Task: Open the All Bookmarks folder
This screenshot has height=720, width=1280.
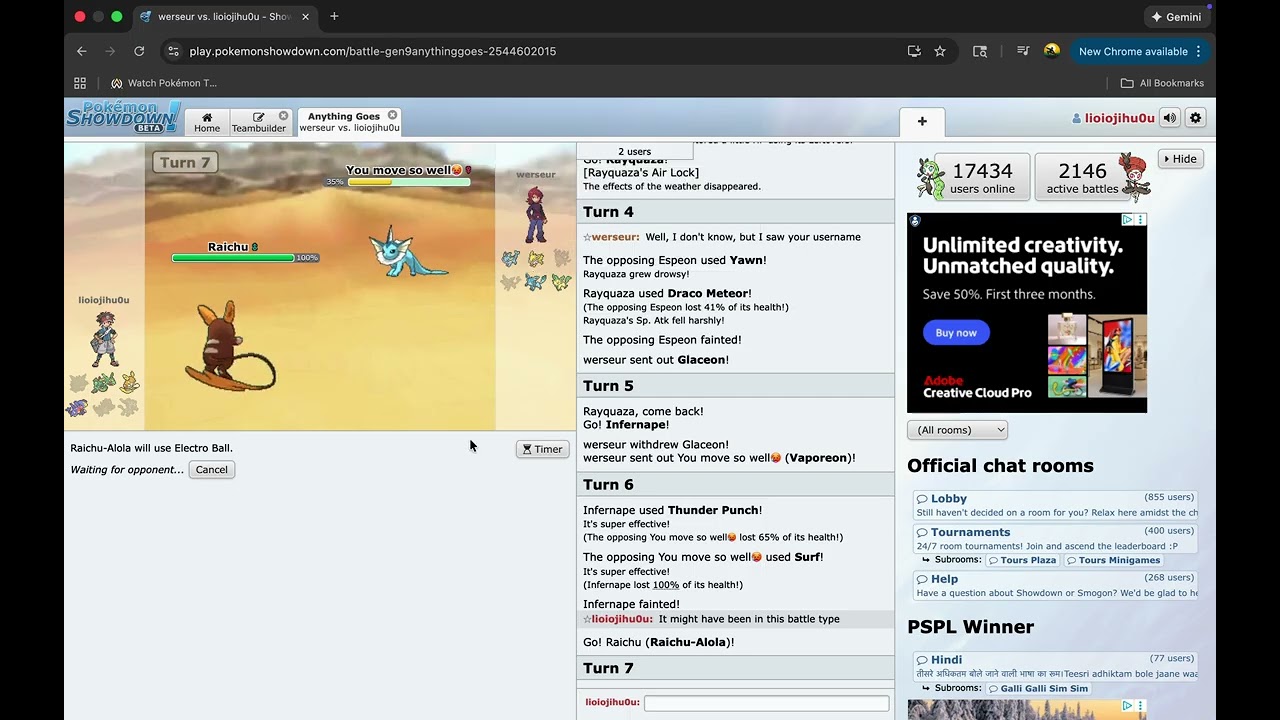Action: click(1162, 83)
